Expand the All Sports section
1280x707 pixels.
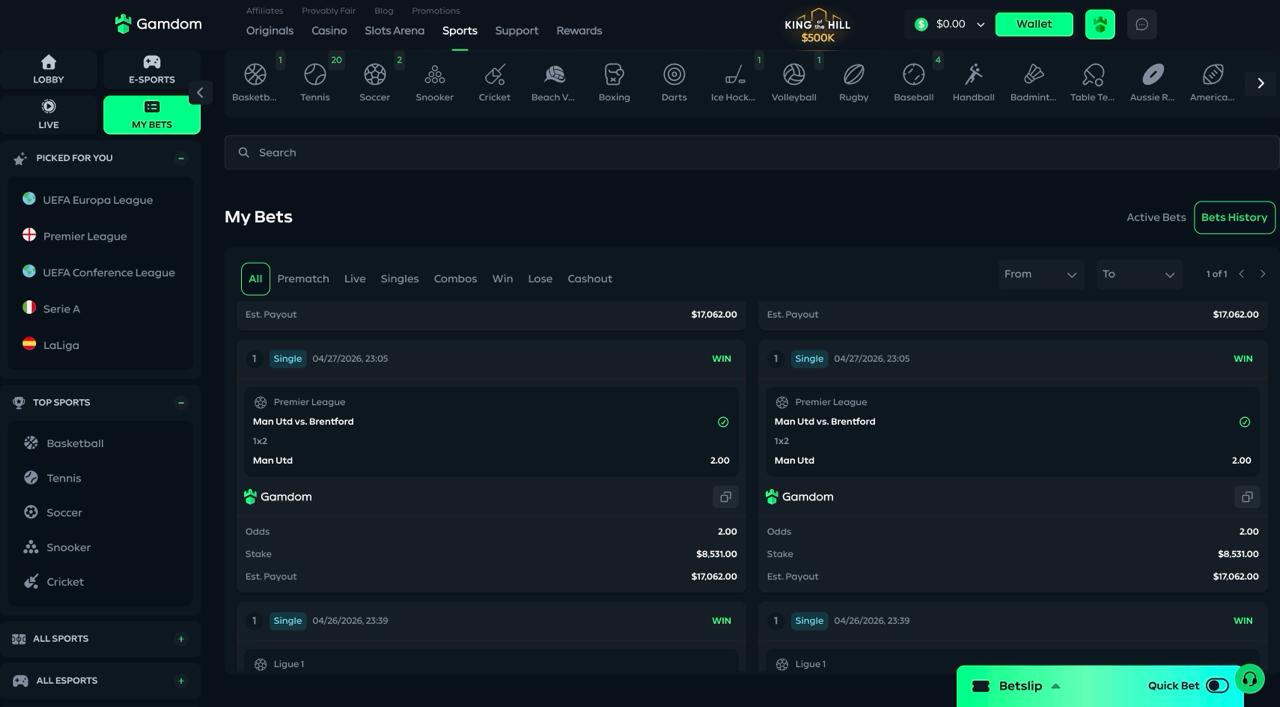[181, 639]
